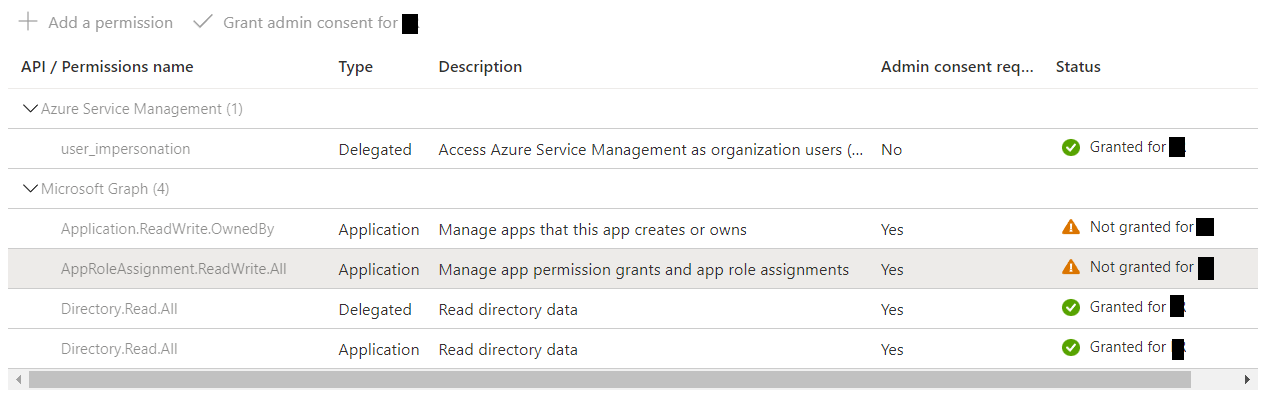Click 'No' admin consent value for user_impersonation
Viewport: 1271px width, 403px height.
click(x=891, y=149)
